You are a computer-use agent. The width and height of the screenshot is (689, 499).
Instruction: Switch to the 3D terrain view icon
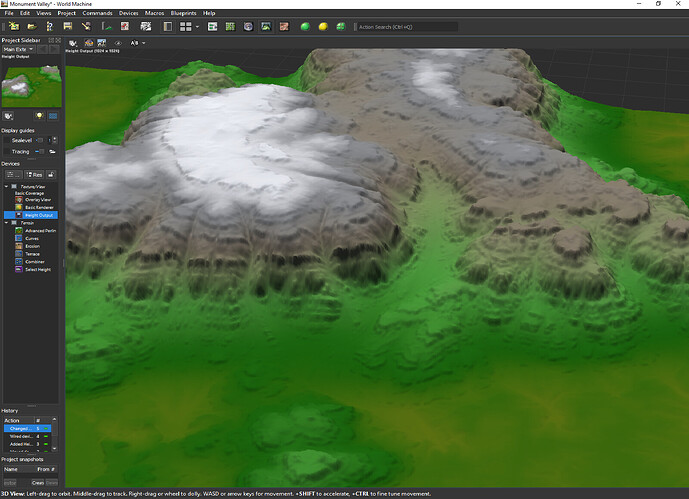tap(266, 27)
